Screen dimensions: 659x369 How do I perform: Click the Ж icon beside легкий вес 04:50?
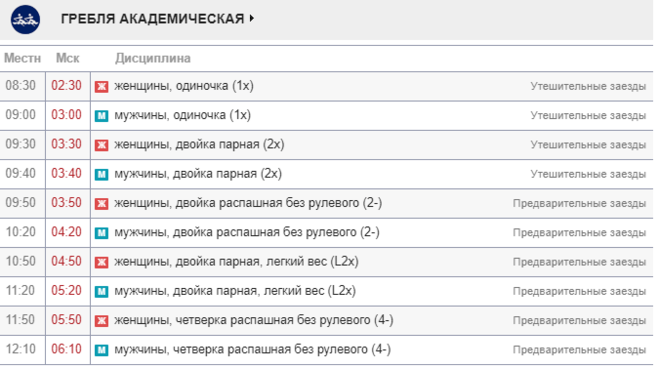pos(101,262)
